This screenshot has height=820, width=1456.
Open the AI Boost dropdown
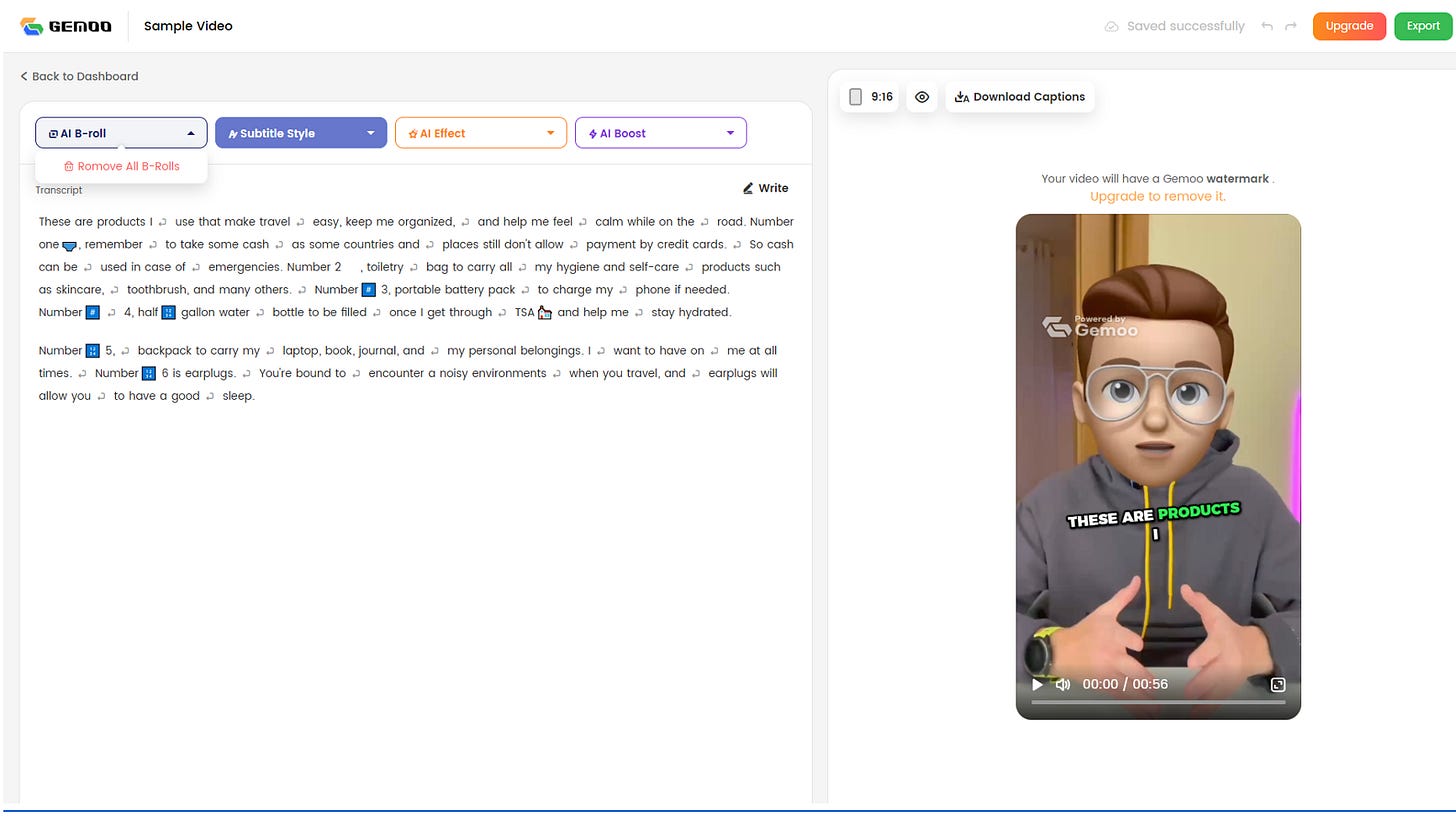tap(661, 133)
